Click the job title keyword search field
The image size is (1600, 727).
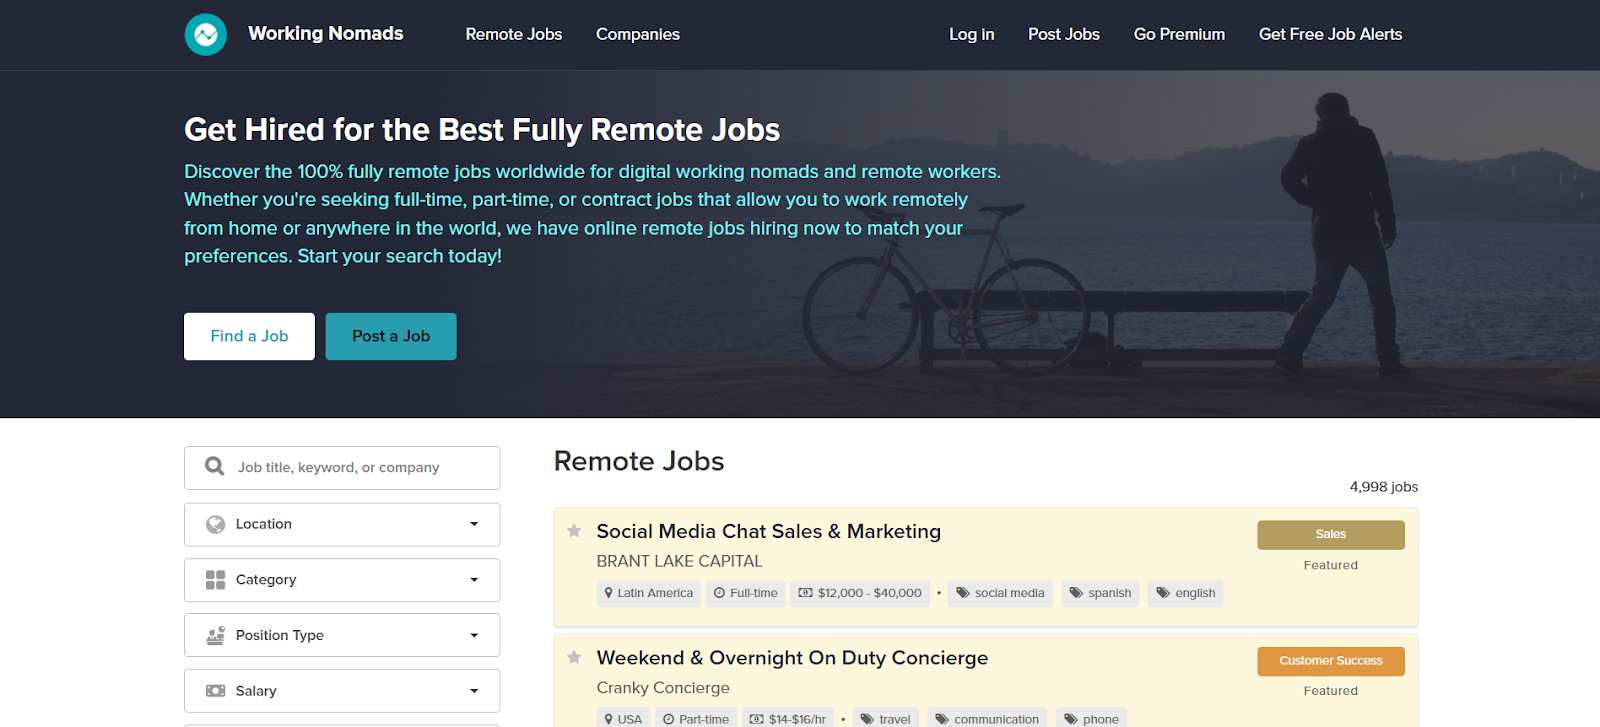tap(342, 468)
